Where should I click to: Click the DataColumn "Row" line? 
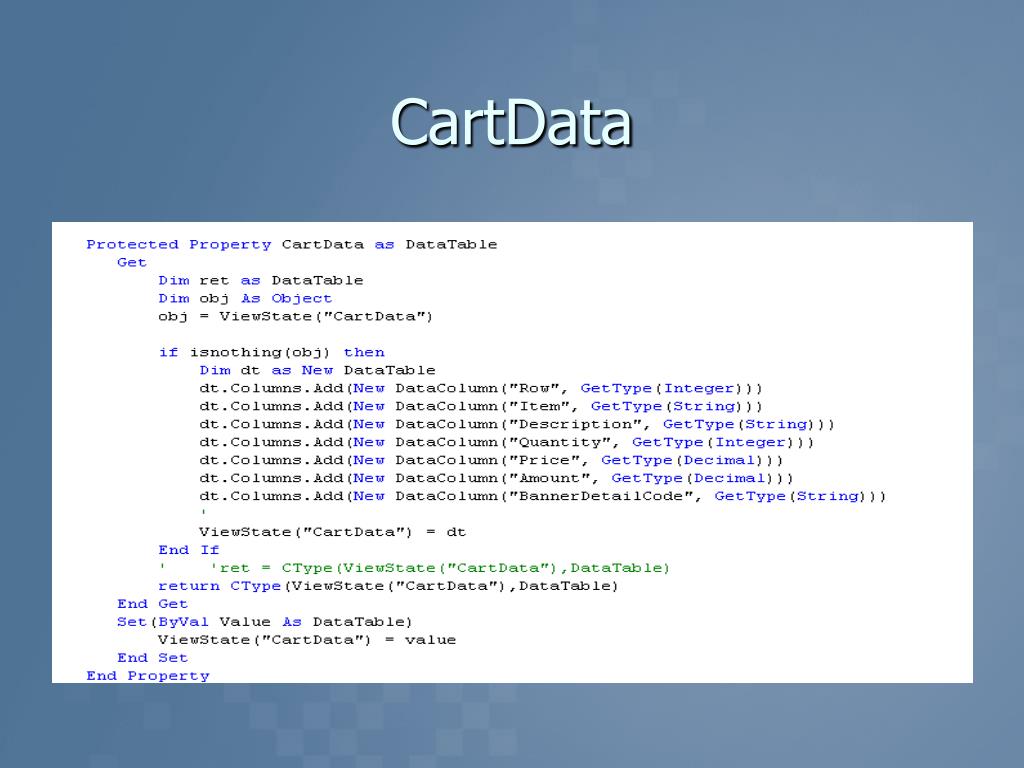point(481,388)
